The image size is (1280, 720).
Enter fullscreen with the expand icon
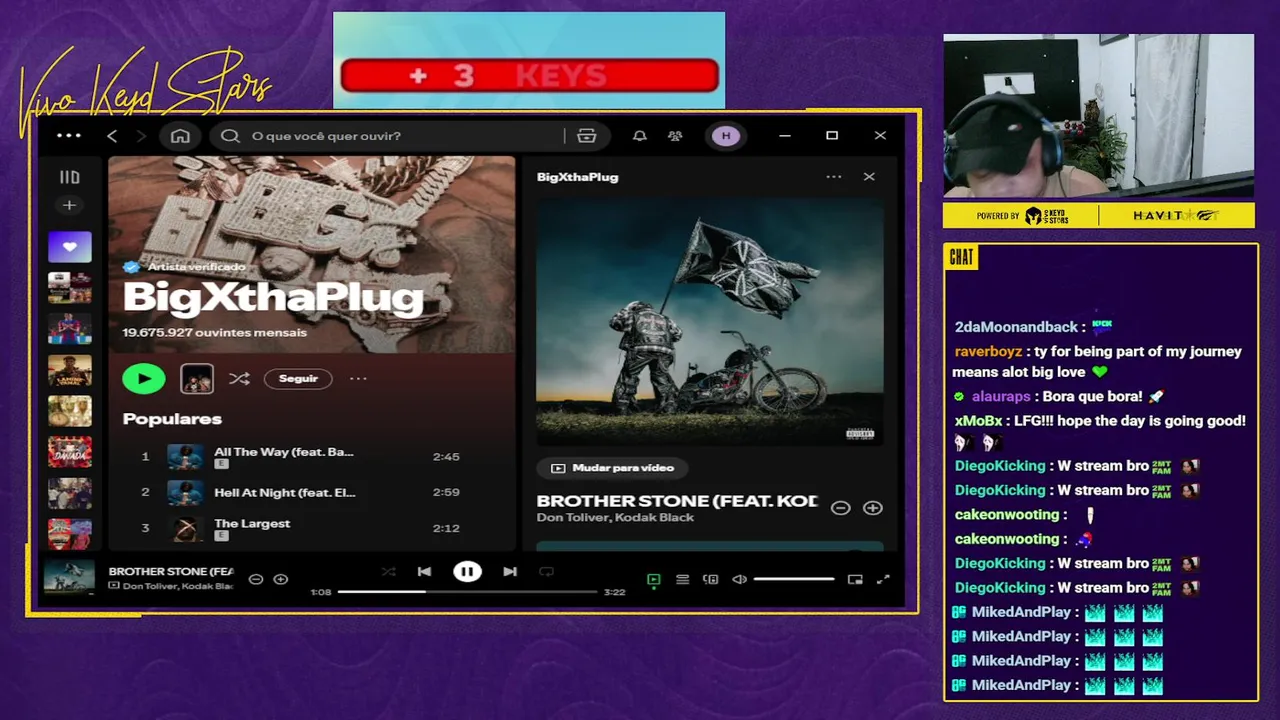coord(883,579)
